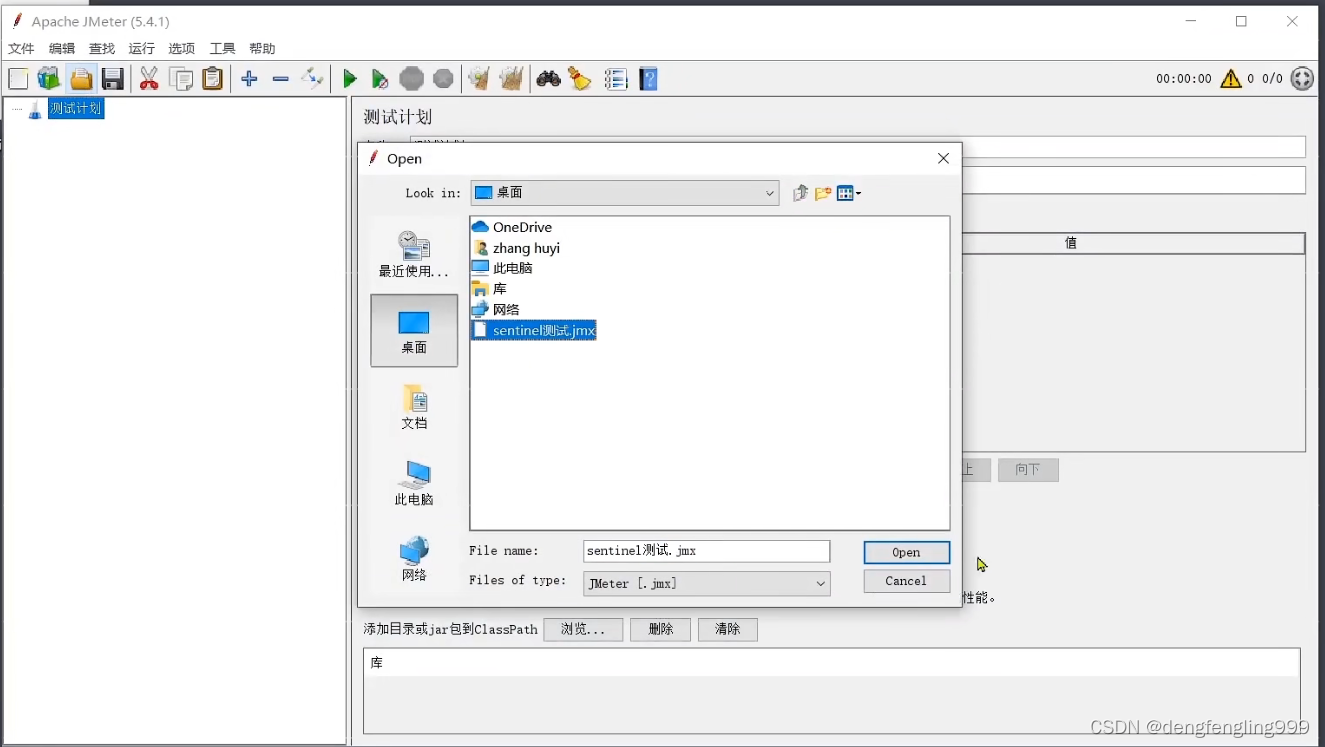1325x747 pixels.
Task: Select 测试计划 node in the tree
Action: [75, 108]
